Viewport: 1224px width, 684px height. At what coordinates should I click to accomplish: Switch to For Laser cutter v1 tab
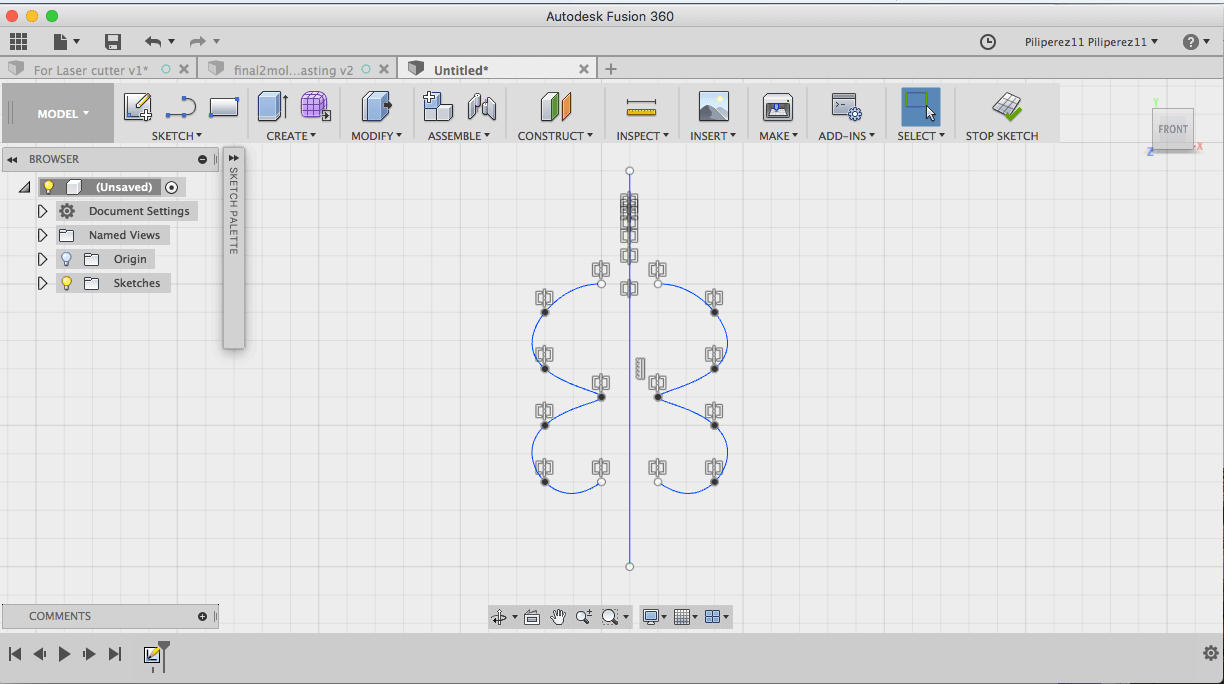point(90,70)
